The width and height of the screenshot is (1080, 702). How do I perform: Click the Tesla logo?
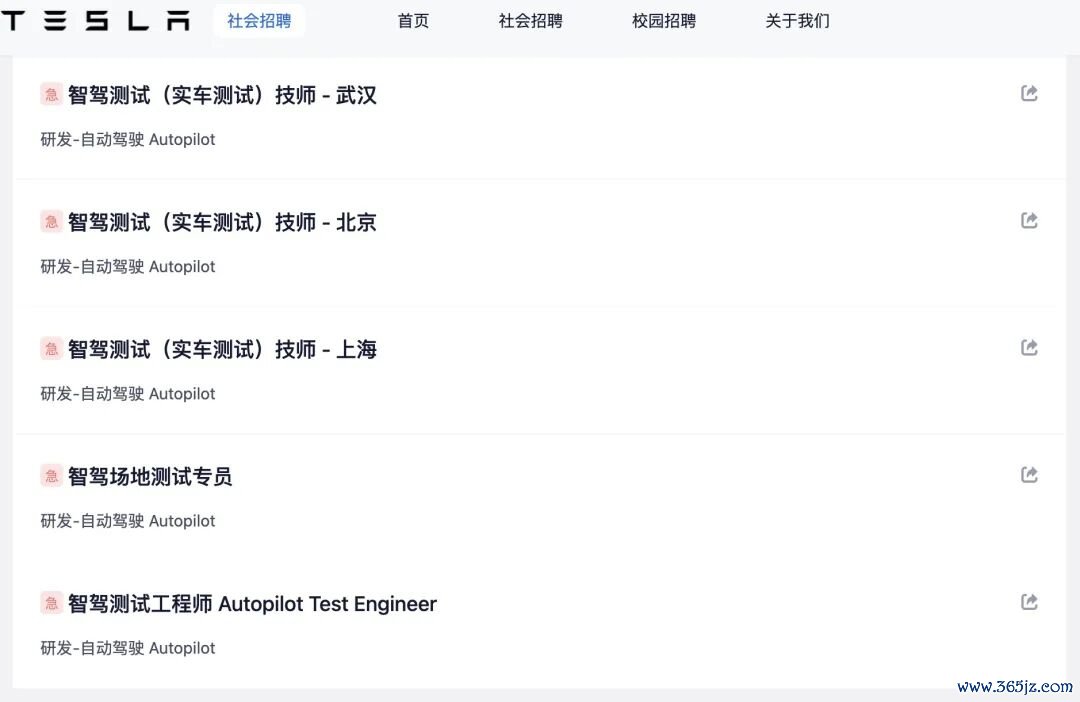(x=95, y=21)
